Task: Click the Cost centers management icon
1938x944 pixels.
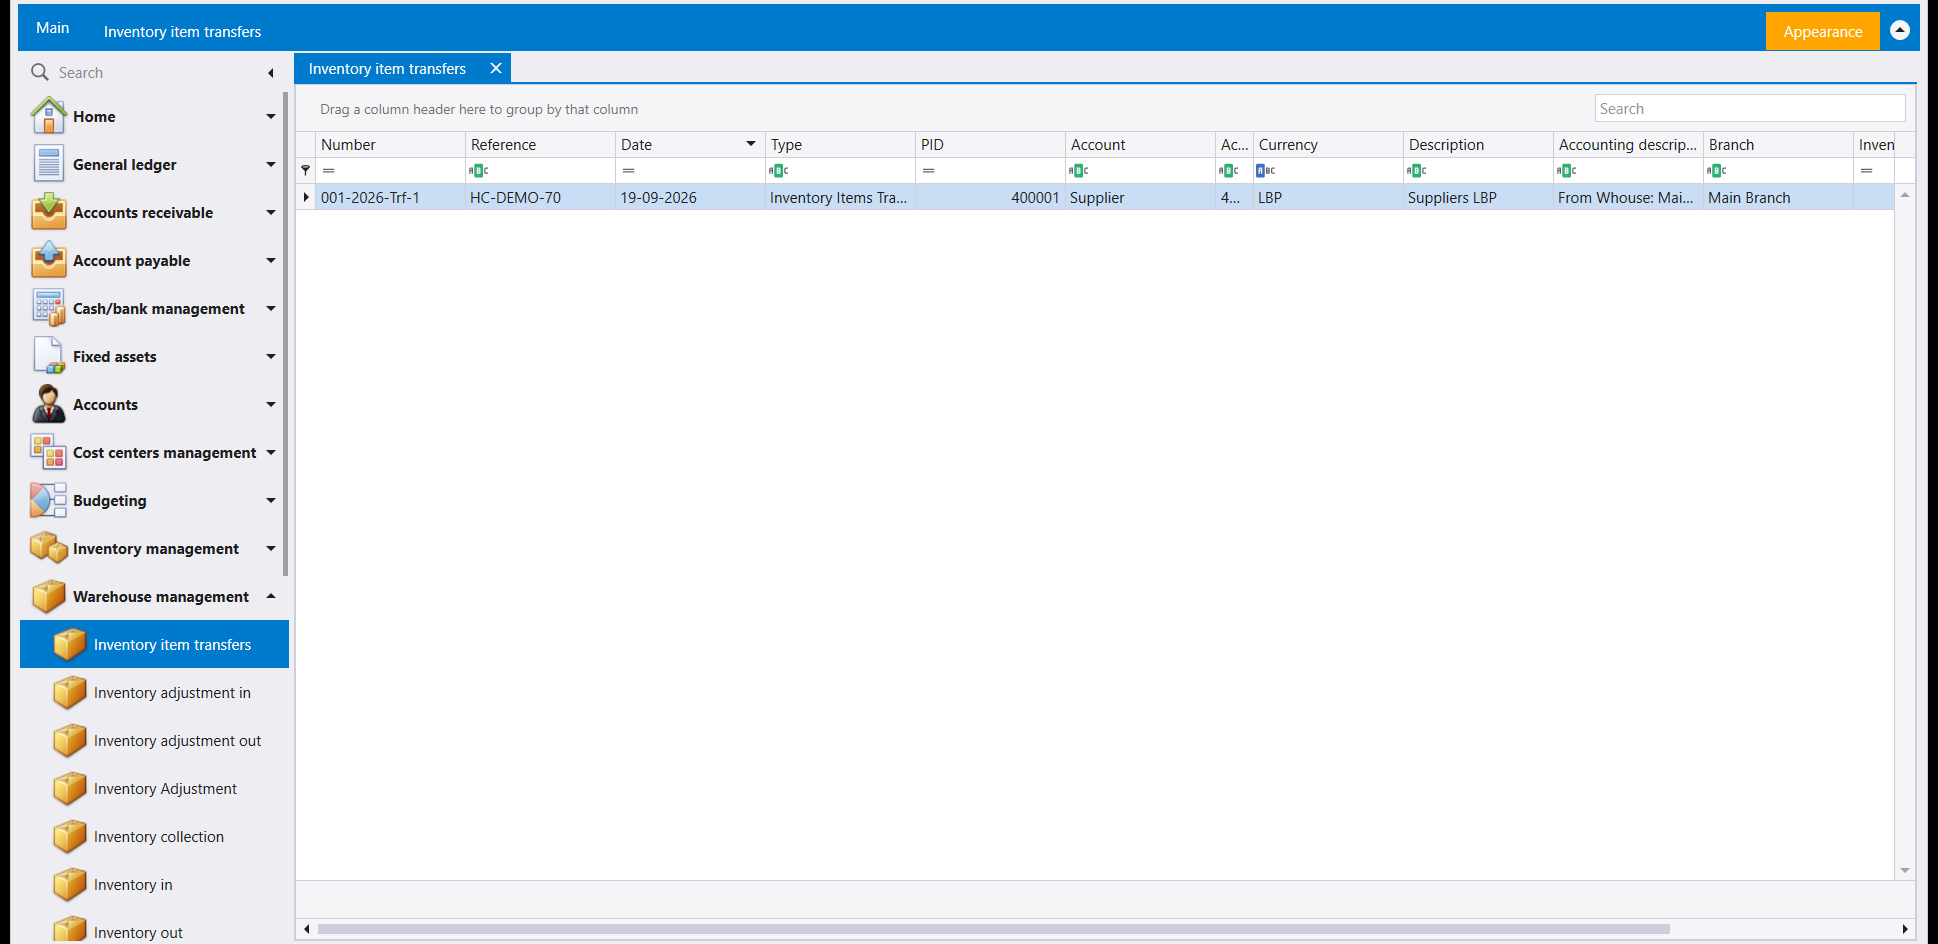Action: pos(48,452)
